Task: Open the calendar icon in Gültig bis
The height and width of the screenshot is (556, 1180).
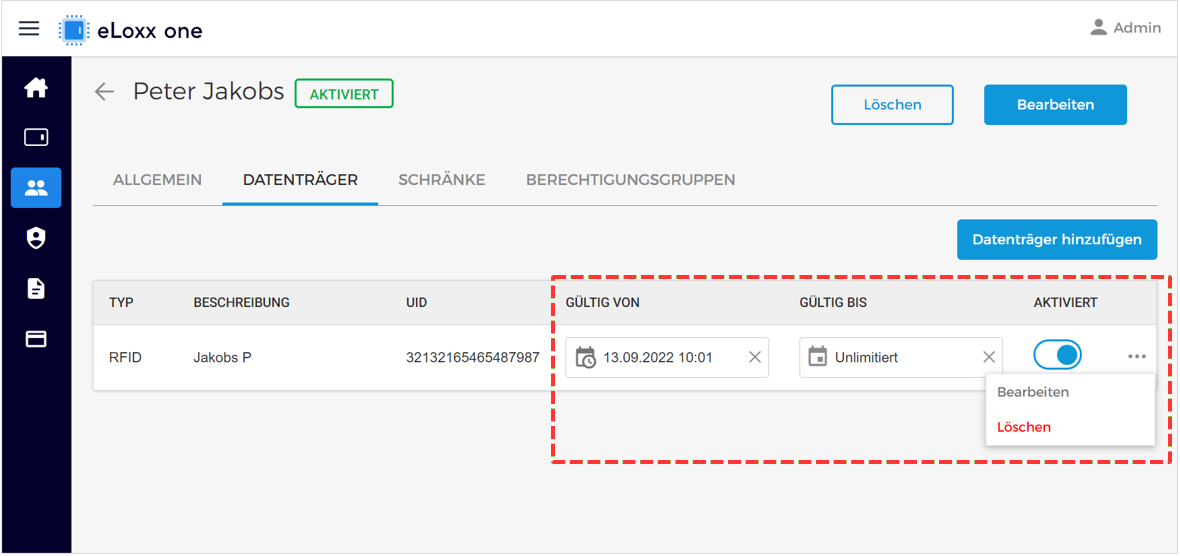Action: point(817,357)
